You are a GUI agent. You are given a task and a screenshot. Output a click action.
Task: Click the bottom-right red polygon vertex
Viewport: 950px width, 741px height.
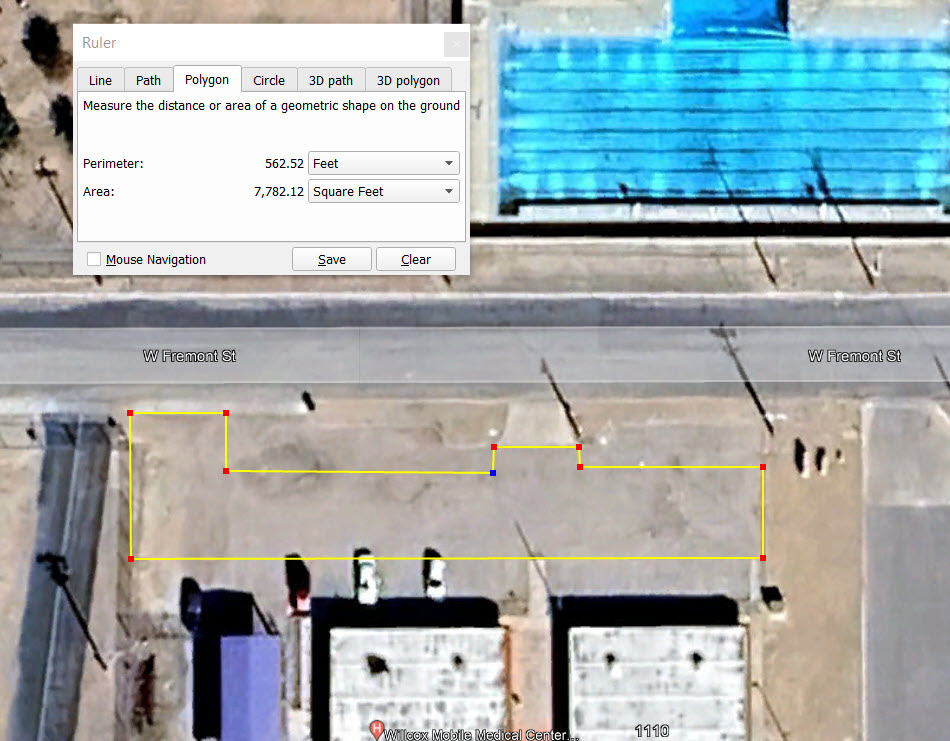click(x=763, y=557)
